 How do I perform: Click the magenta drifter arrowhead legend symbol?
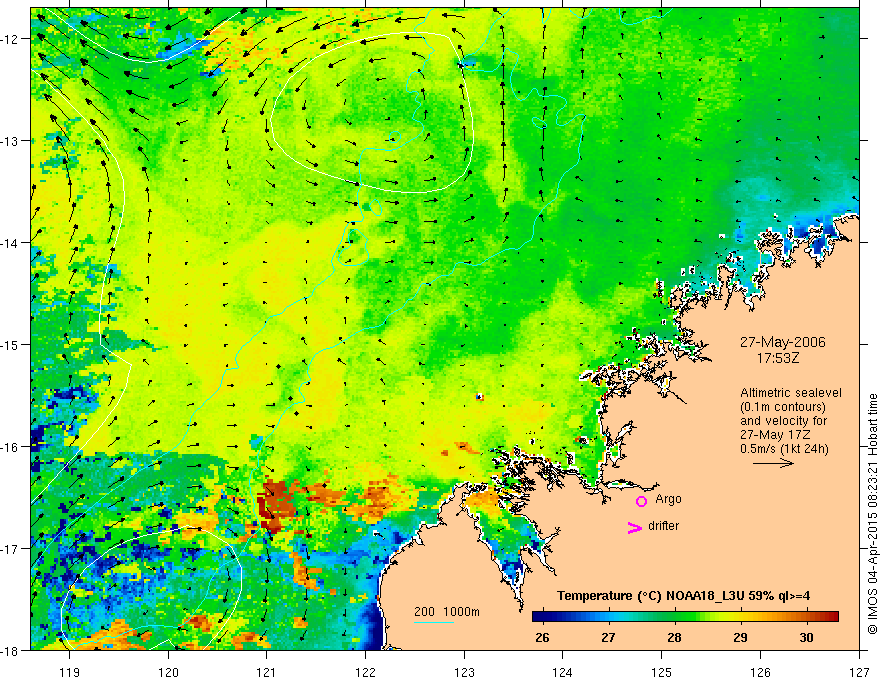634,527
